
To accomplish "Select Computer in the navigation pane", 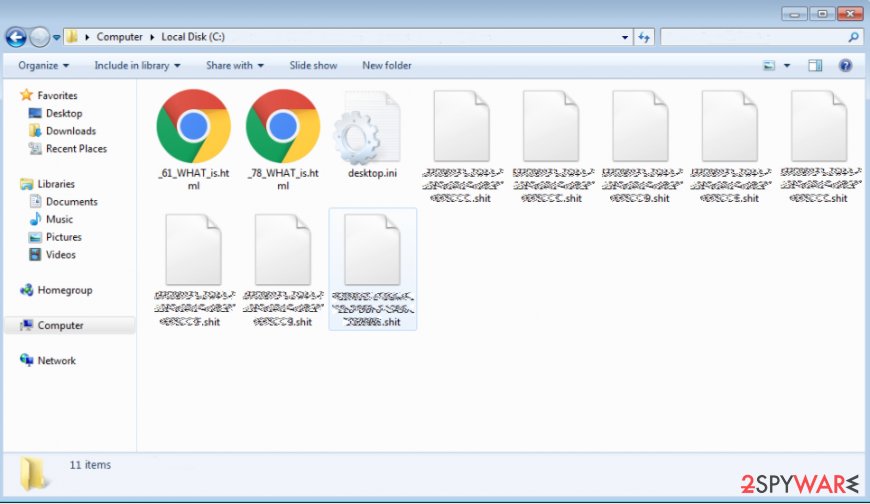I will (x=60, y=325).
